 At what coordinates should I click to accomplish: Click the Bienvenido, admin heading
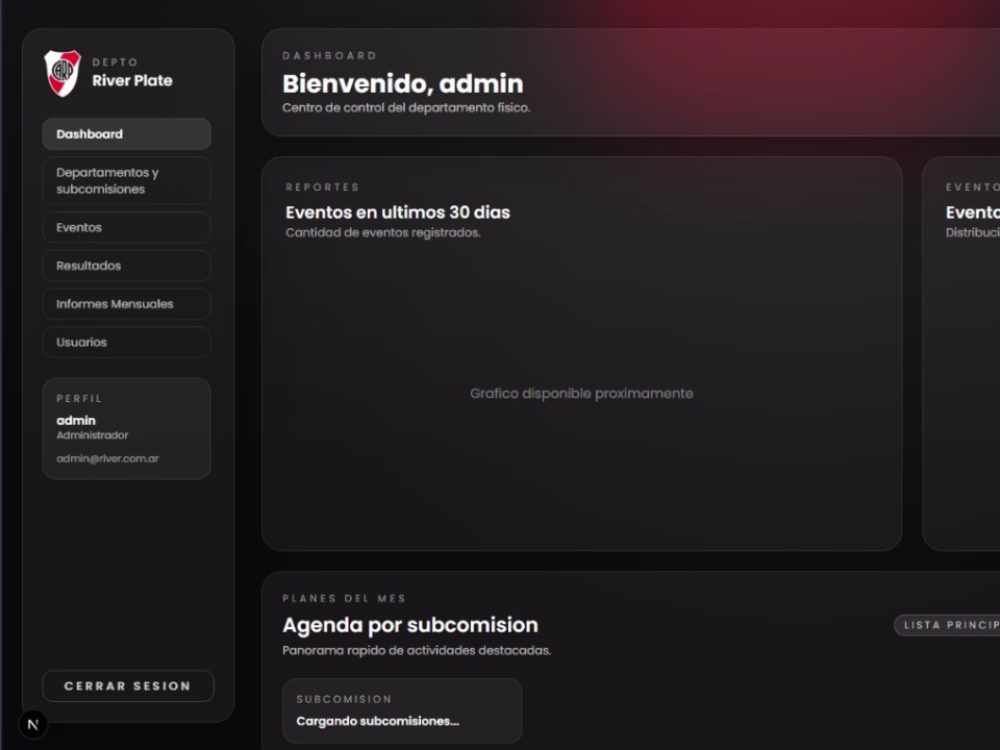coord(403,84)
